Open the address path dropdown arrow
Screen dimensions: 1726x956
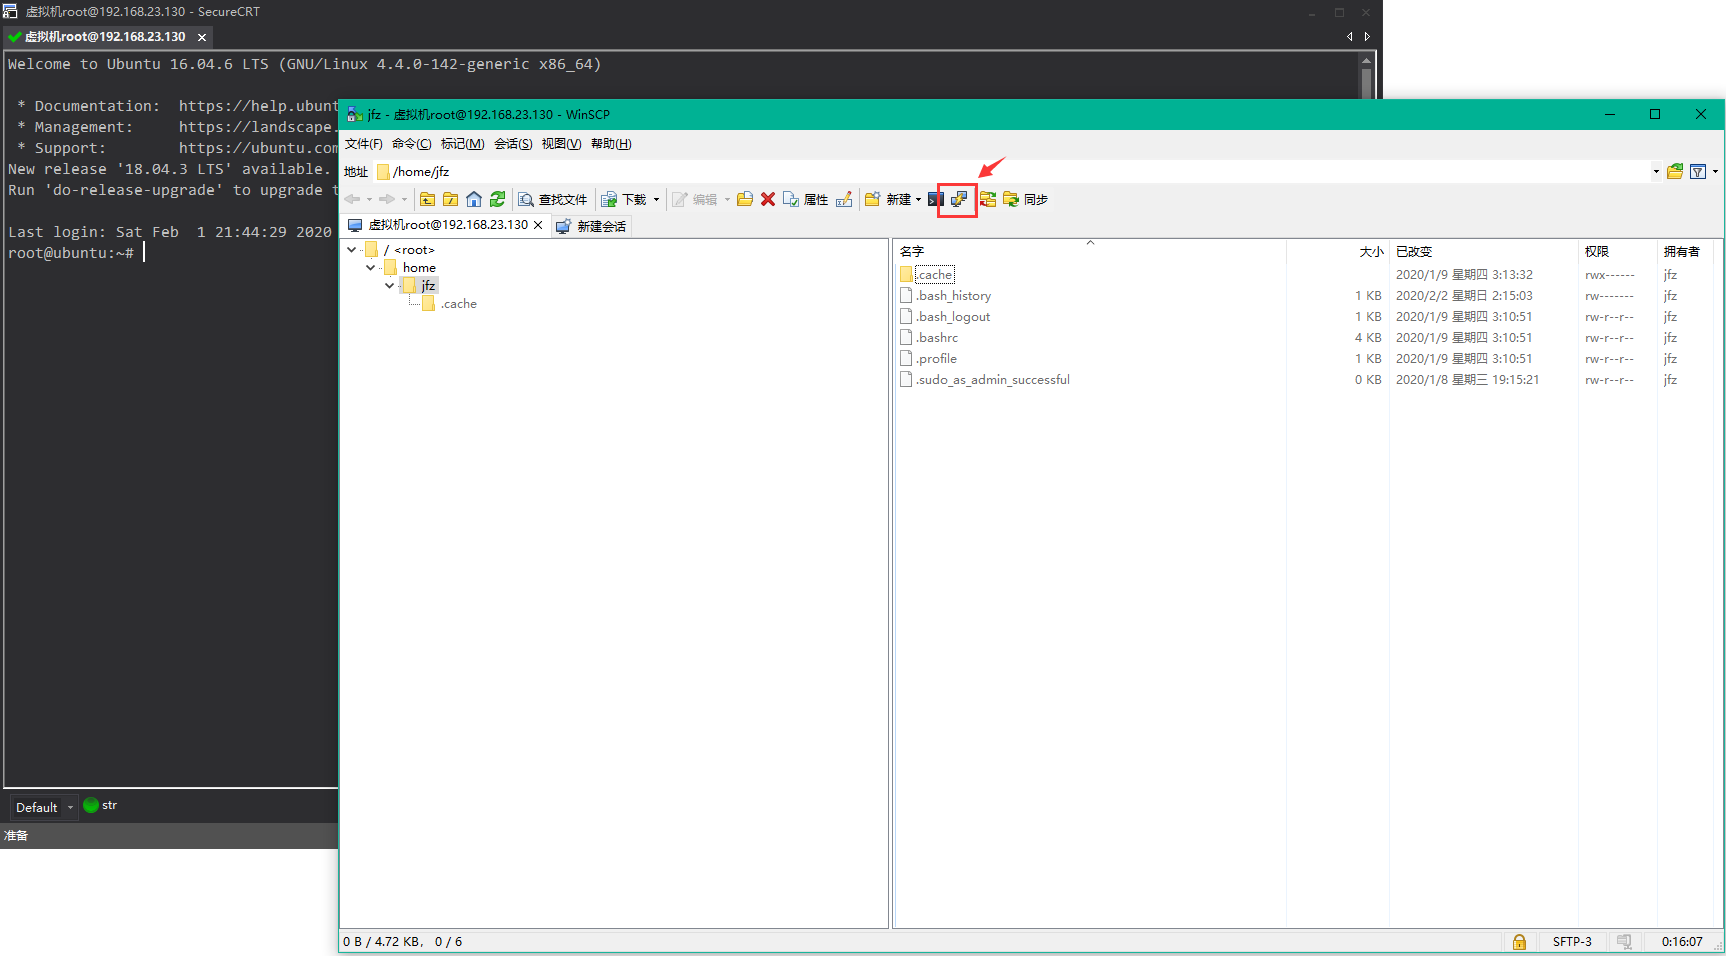[x=1656, y=172]
